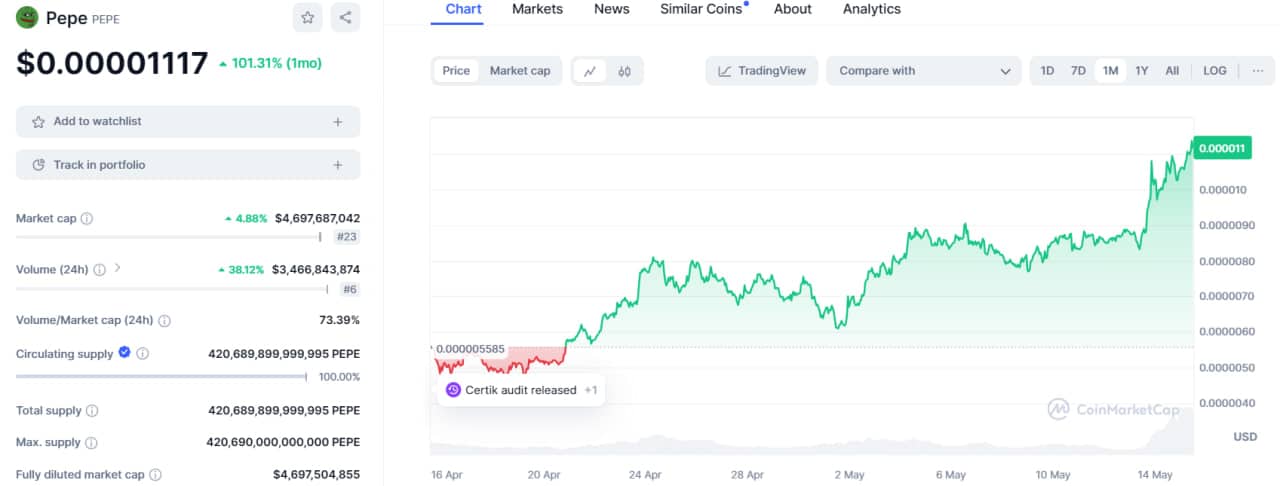Screen dimensions: 1280x486
Task: Click the 73.39% volume/market cap value
Action: tap(339, 321)
